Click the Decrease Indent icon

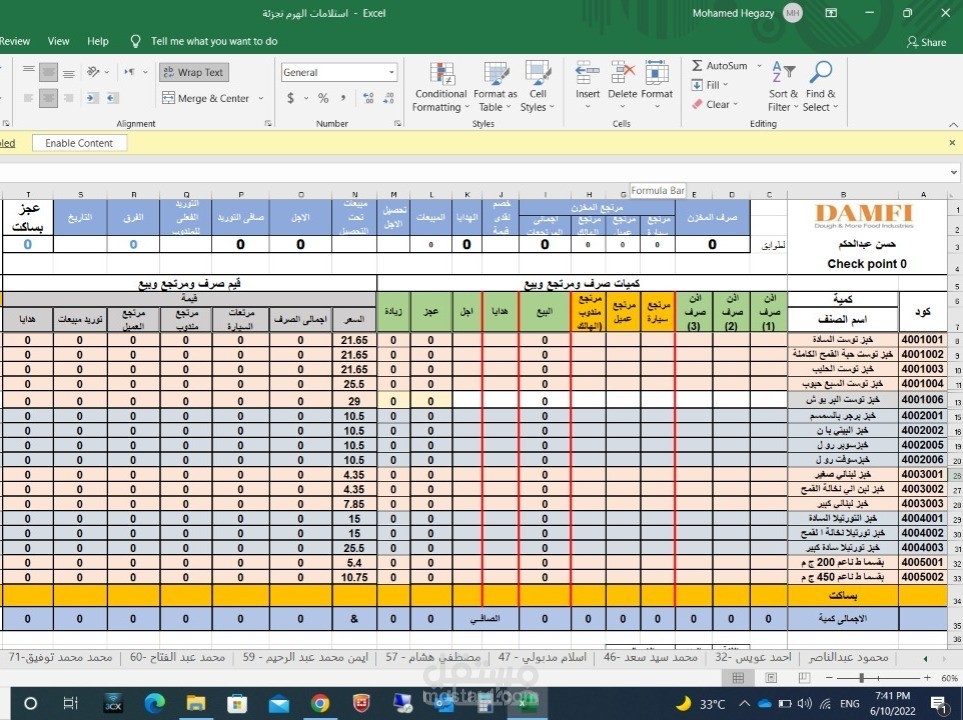[112, 98]
